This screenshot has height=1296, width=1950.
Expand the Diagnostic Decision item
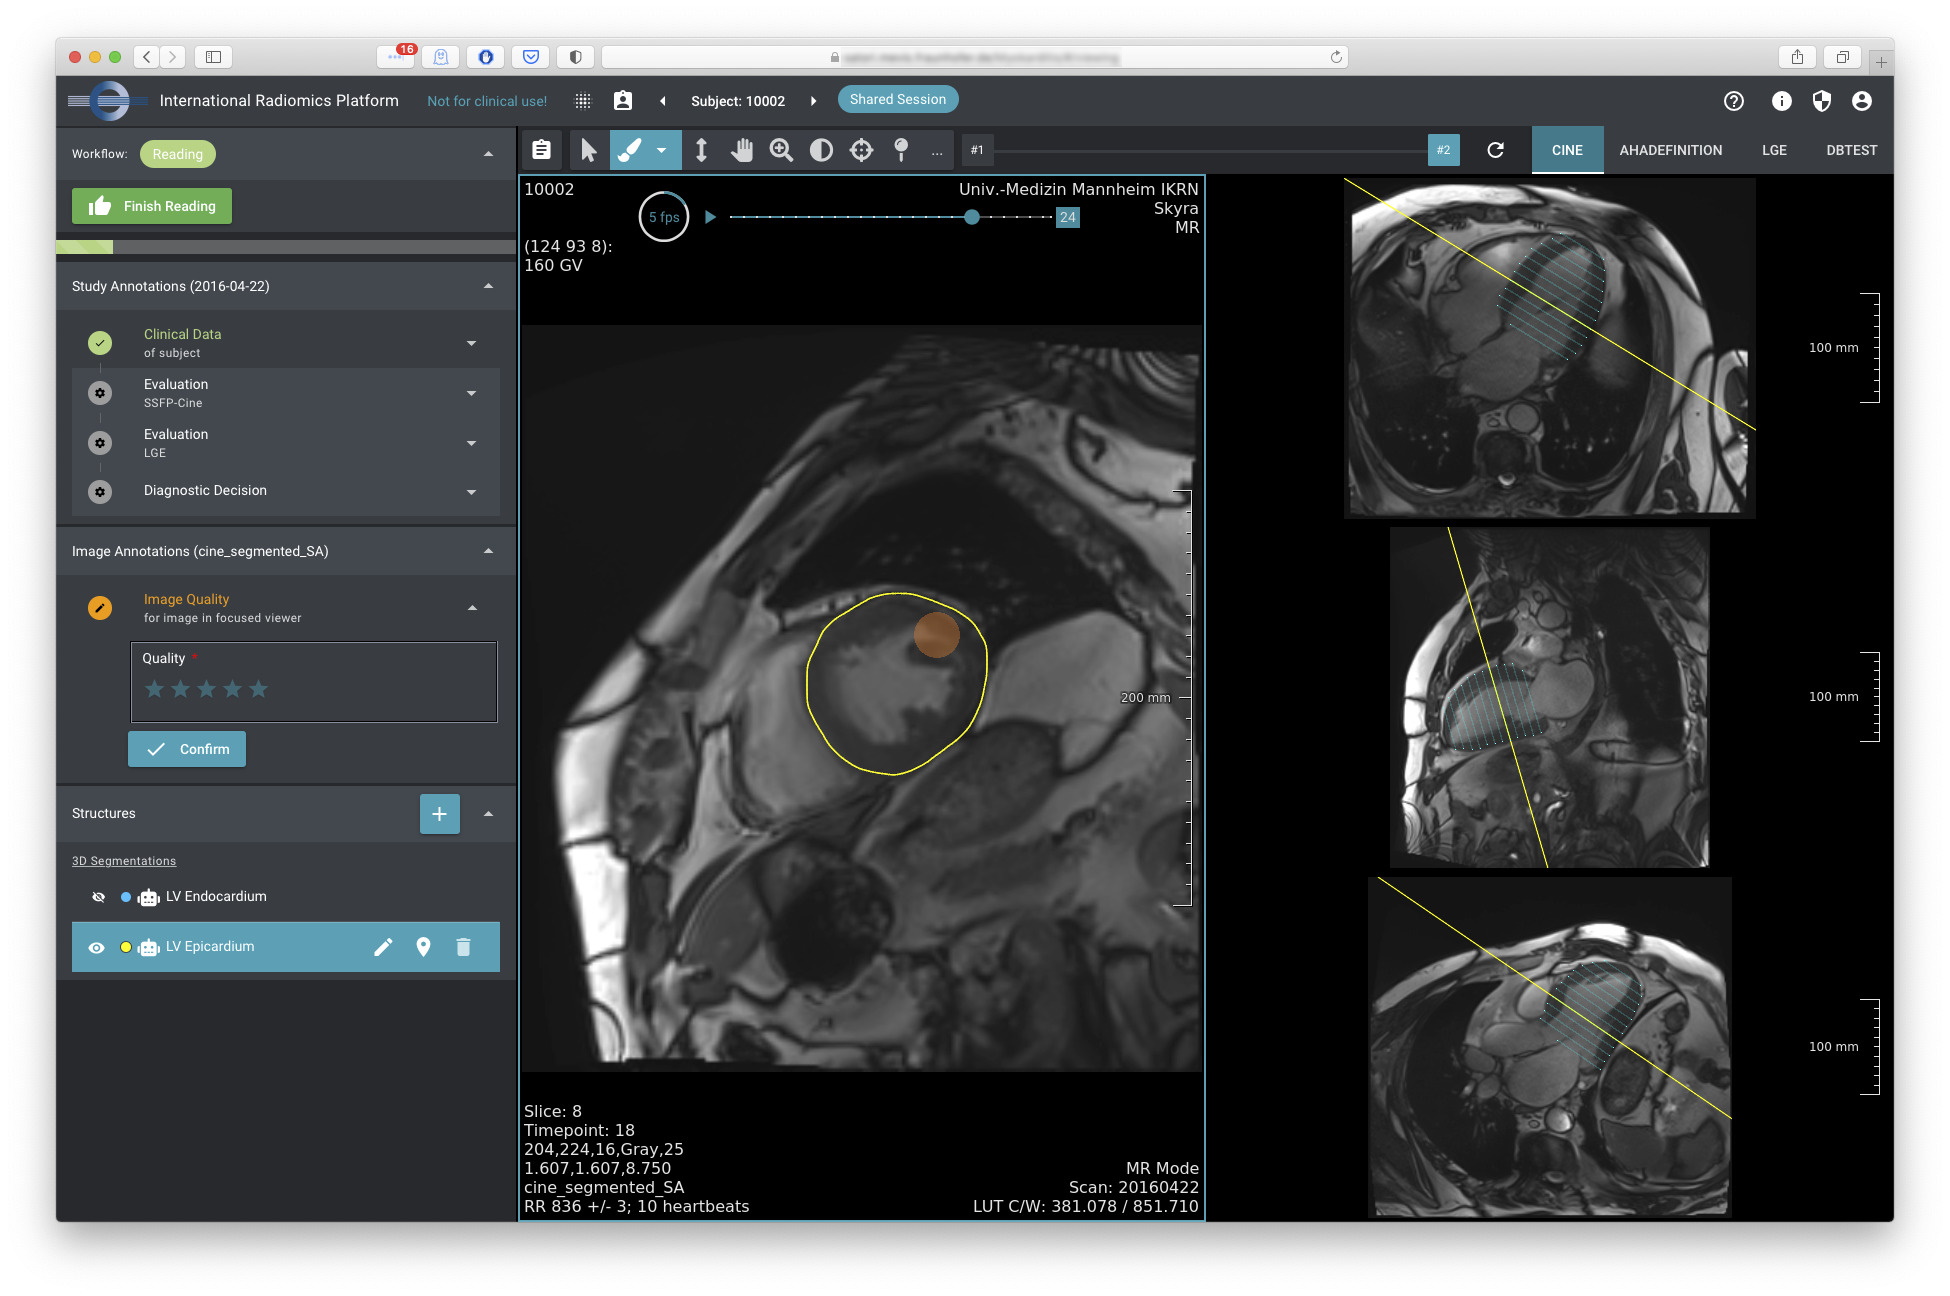471,492
